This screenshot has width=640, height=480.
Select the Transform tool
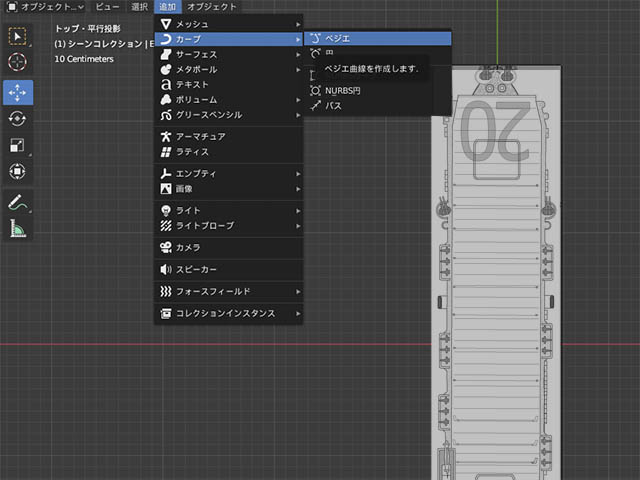coord(18,171)
